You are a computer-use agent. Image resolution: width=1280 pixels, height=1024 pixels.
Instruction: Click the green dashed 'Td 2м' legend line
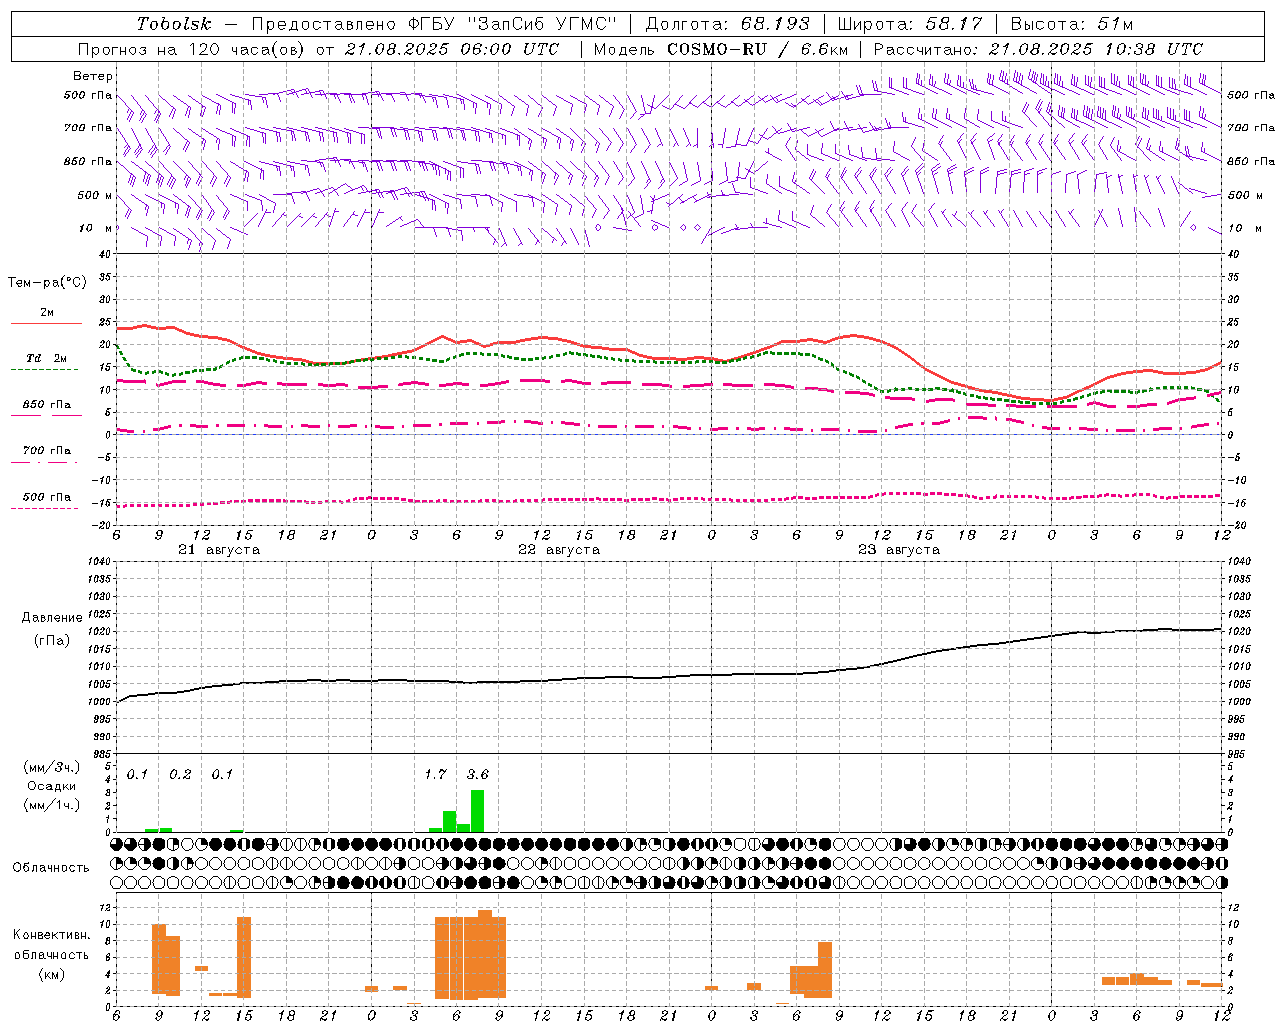click(x=44, y=369)
